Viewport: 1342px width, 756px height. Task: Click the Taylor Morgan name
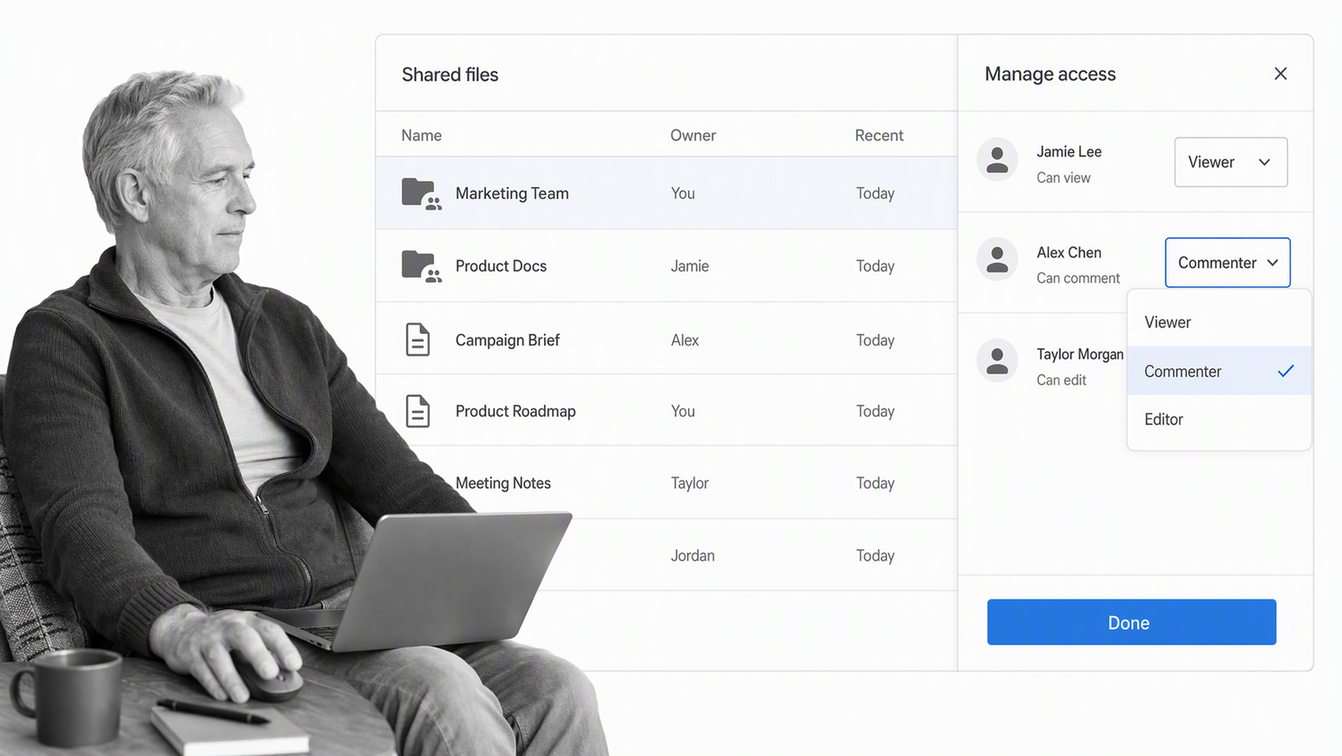coord(1080,354)
